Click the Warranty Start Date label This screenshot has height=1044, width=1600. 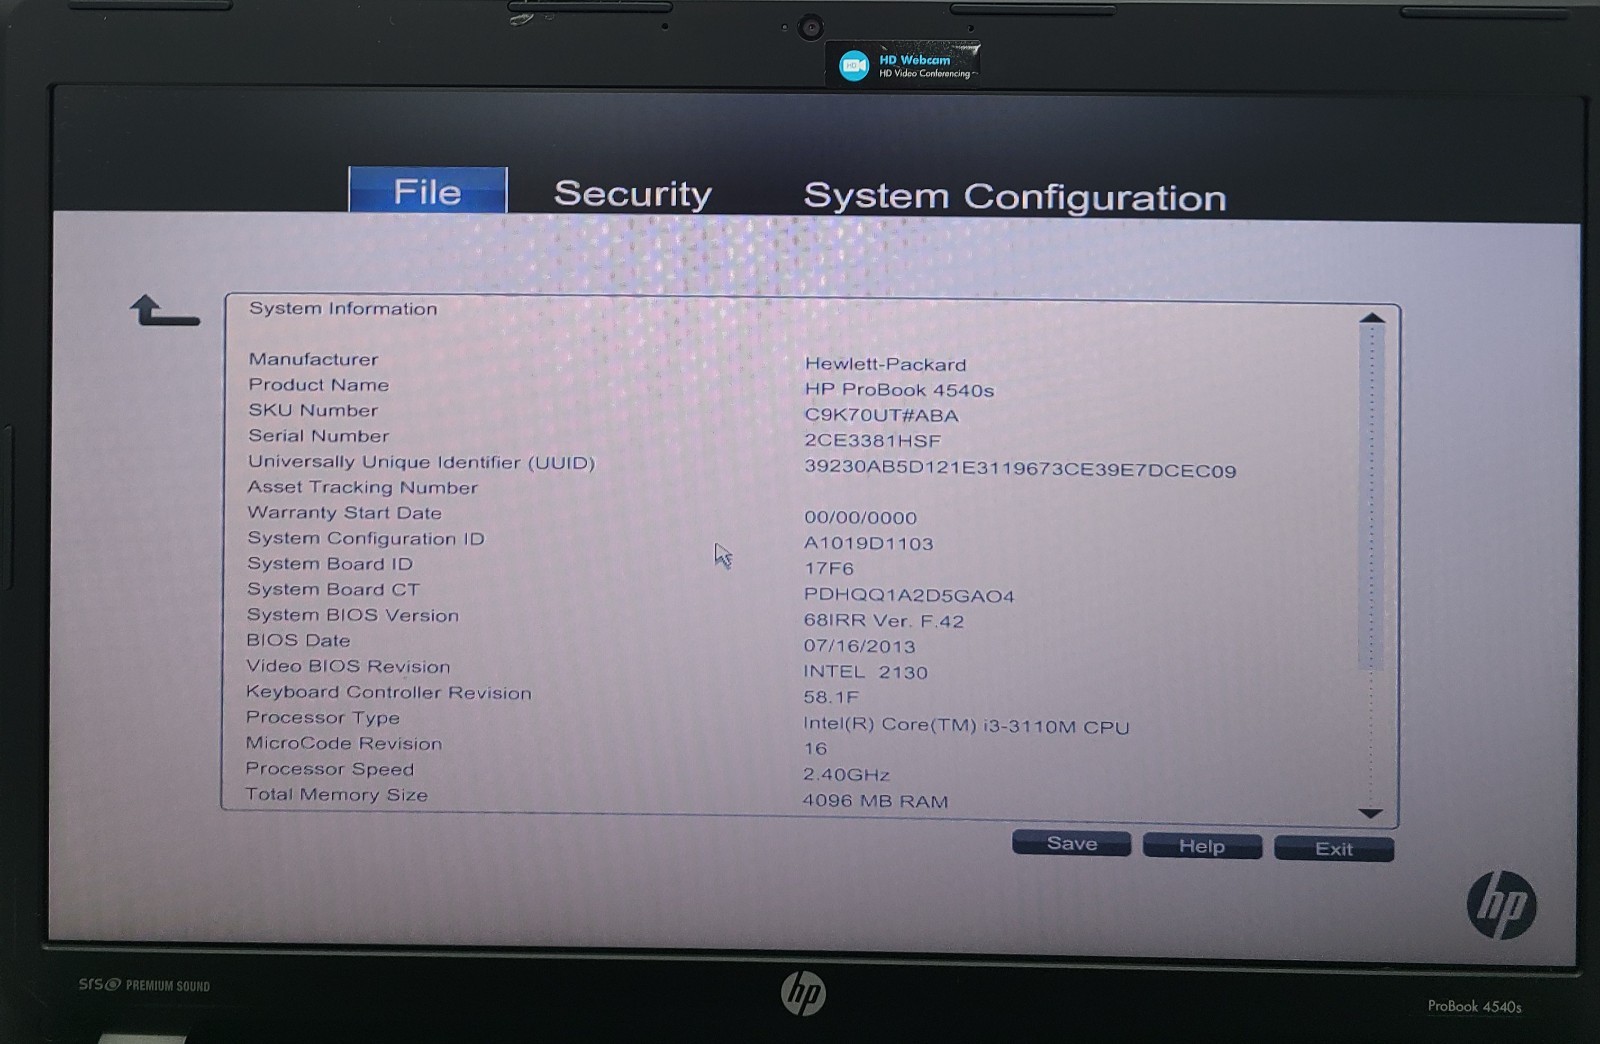click(345, 513)
